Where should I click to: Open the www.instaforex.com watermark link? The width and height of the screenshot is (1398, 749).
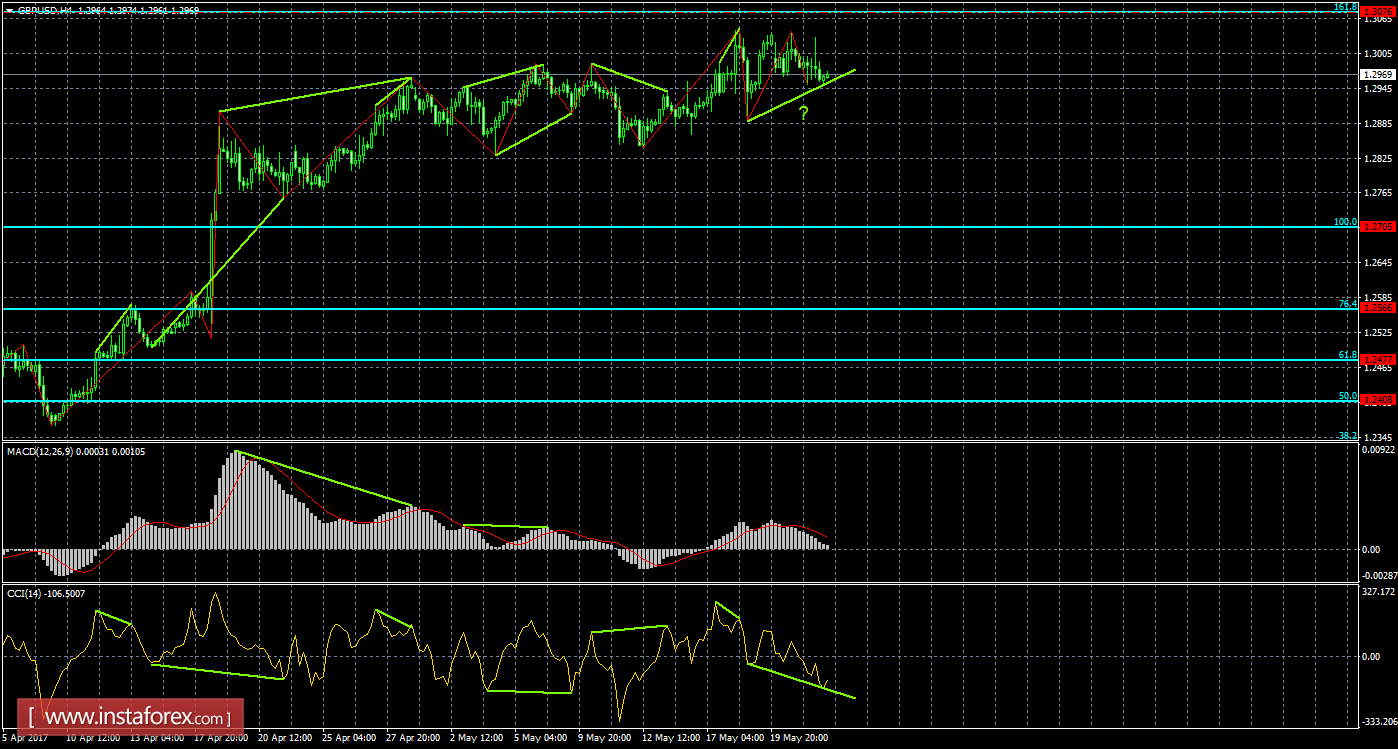click(135, 717)
